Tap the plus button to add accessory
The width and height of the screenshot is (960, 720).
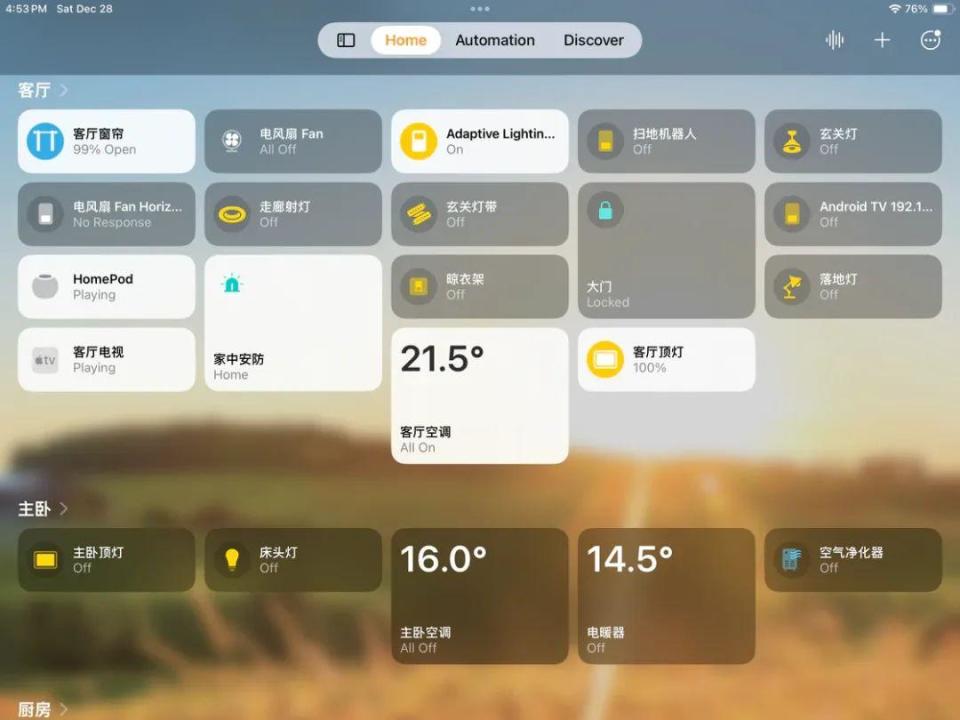click(x=882, y=40)
